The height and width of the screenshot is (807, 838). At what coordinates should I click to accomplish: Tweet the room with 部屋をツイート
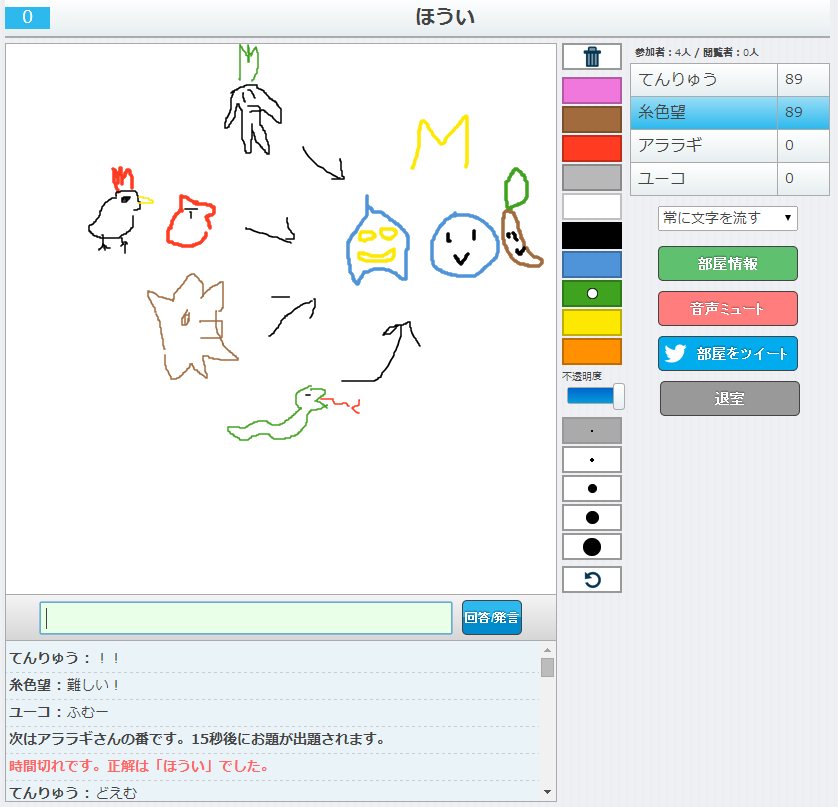point(727,353)
